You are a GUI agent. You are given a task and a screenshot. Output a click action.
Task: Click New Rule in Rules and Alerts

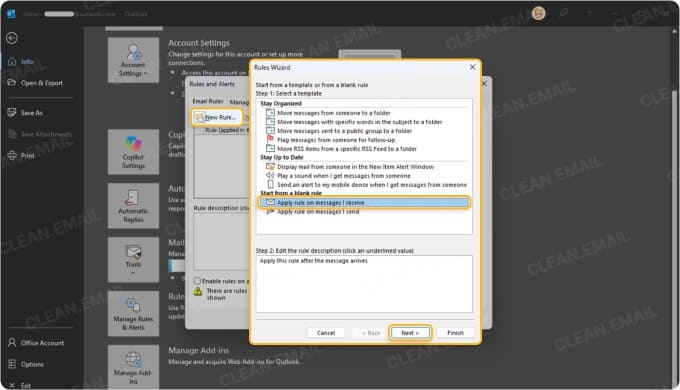pos(217,117)
